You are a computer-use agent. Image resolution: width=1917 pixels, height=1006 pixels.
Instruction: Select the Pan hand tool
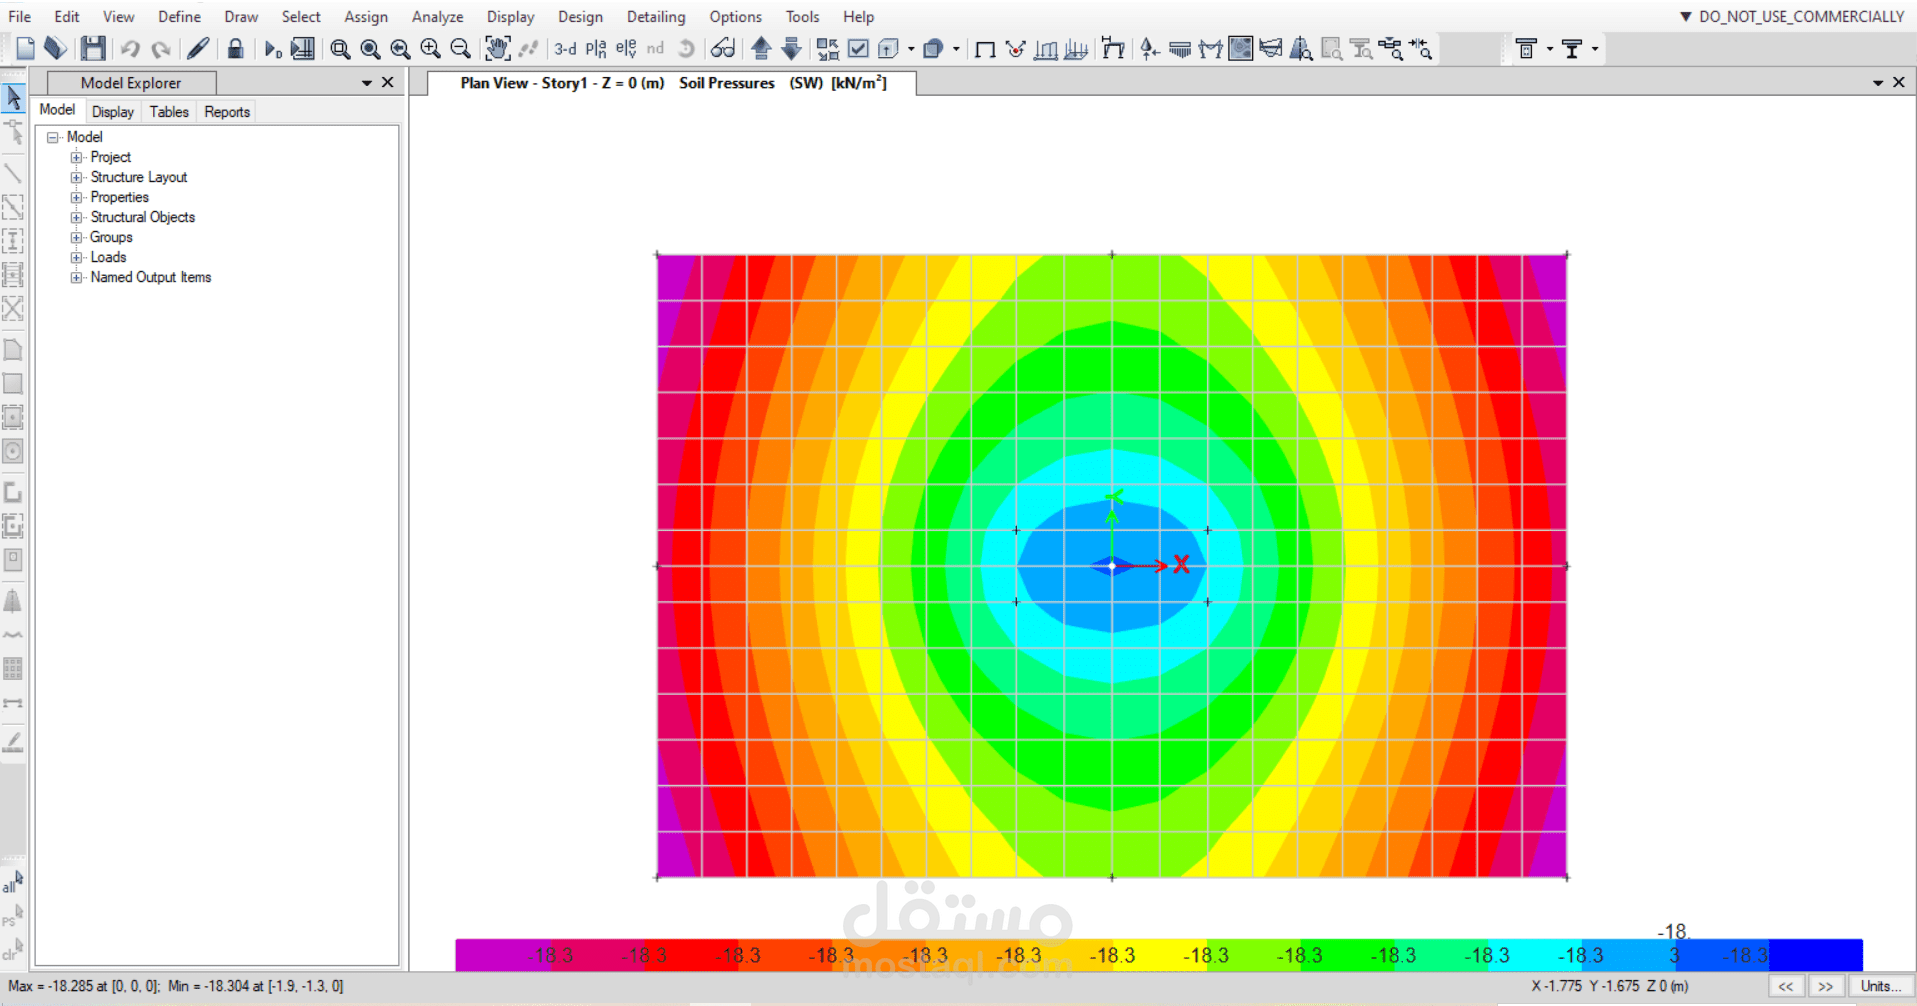[497, 48]
